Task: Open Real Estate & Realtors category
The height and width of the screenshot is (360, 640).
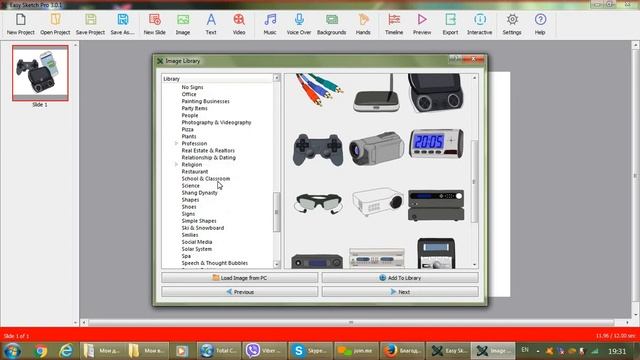Action: pos(208,151)
